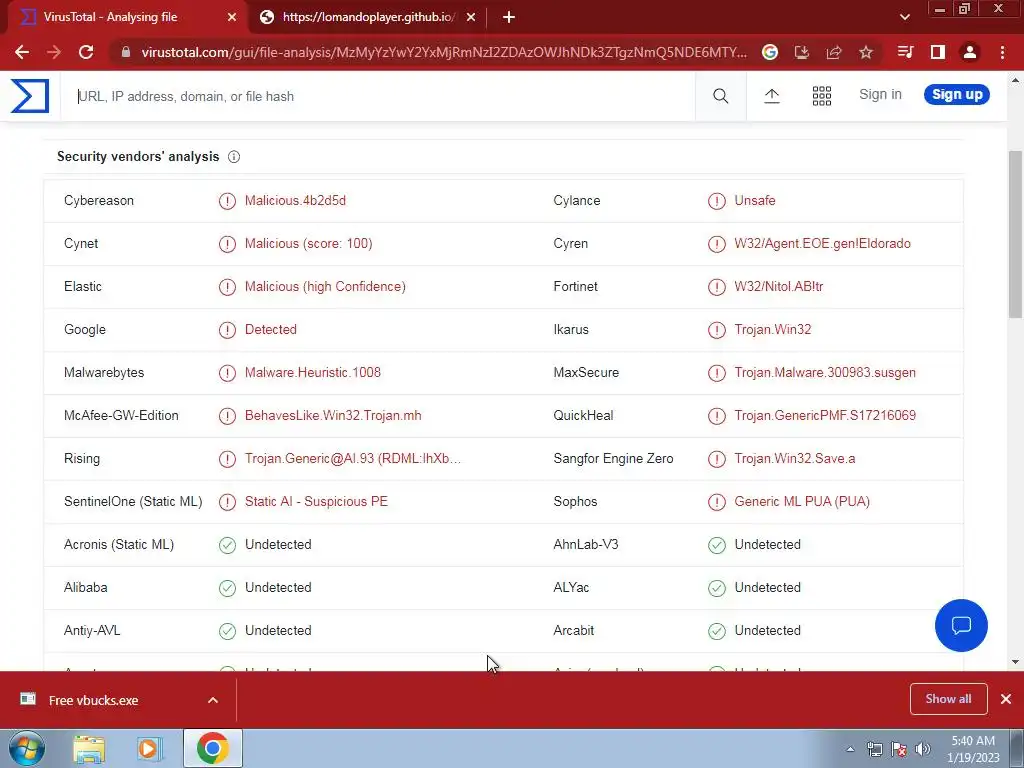The width and height of the screenshot is (1024, 768).
Task: Click the VirusTotal logo icon
Action: (30, 96)
